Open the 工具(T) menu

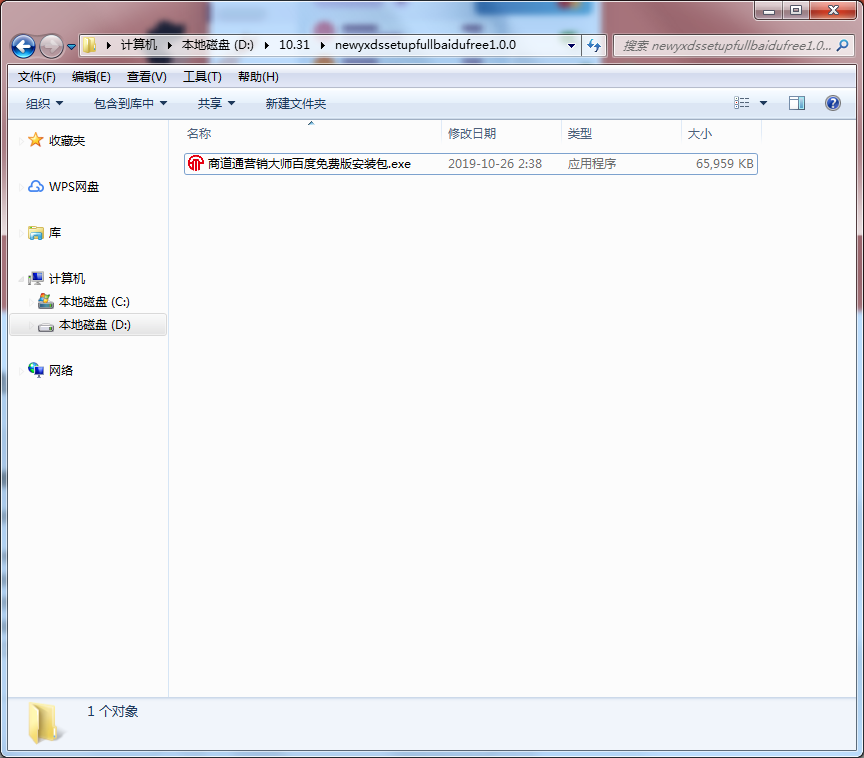202,77
